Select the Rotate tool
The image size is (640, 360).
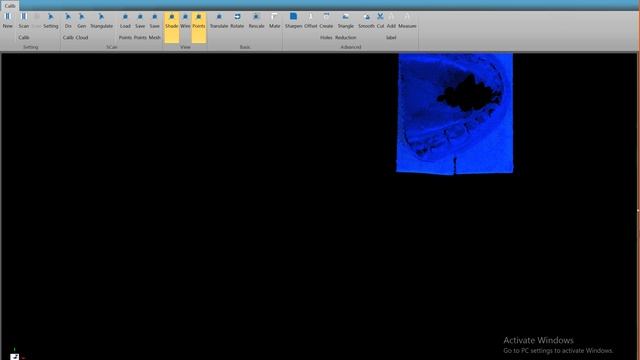237,21
